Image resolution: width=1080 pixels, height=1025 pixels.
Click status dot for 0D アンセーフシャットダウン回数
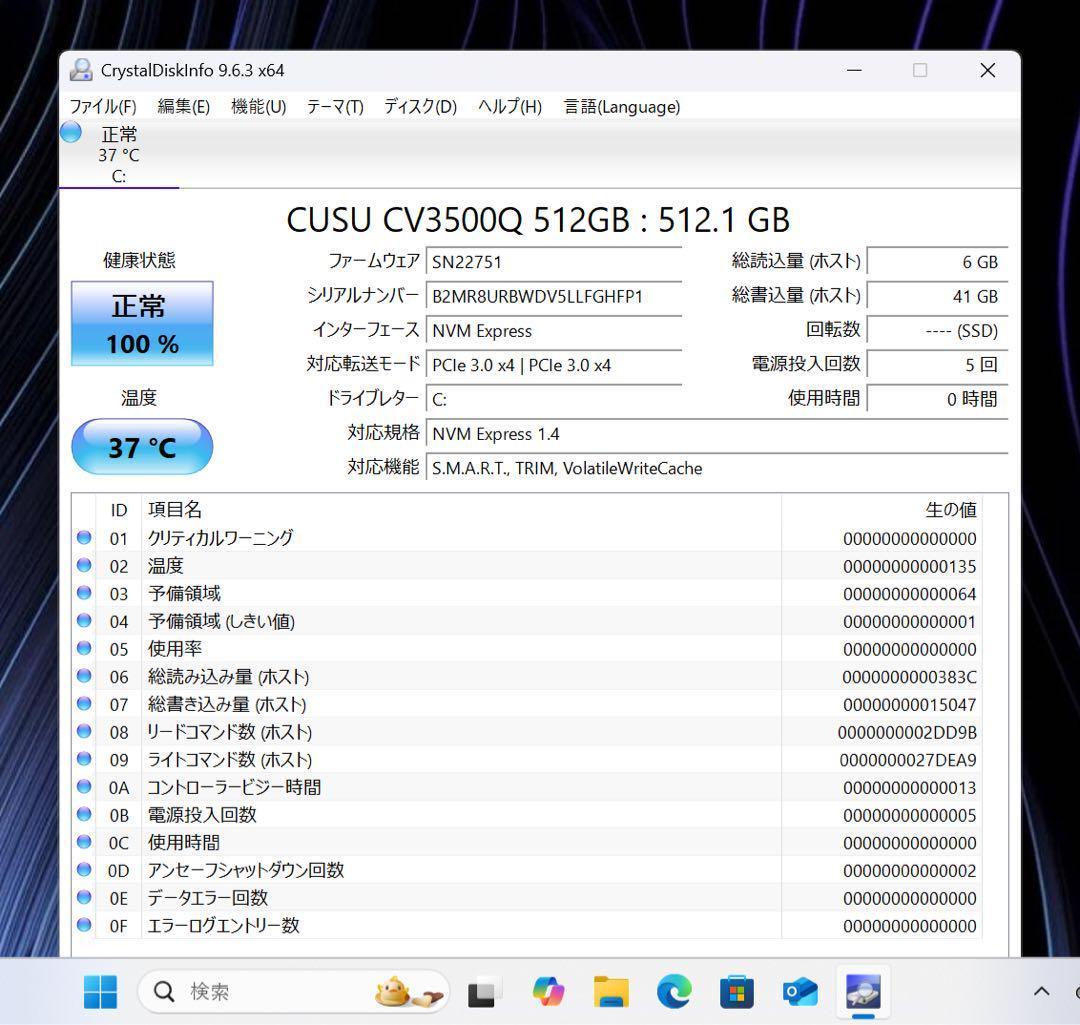tap(84, 869)
